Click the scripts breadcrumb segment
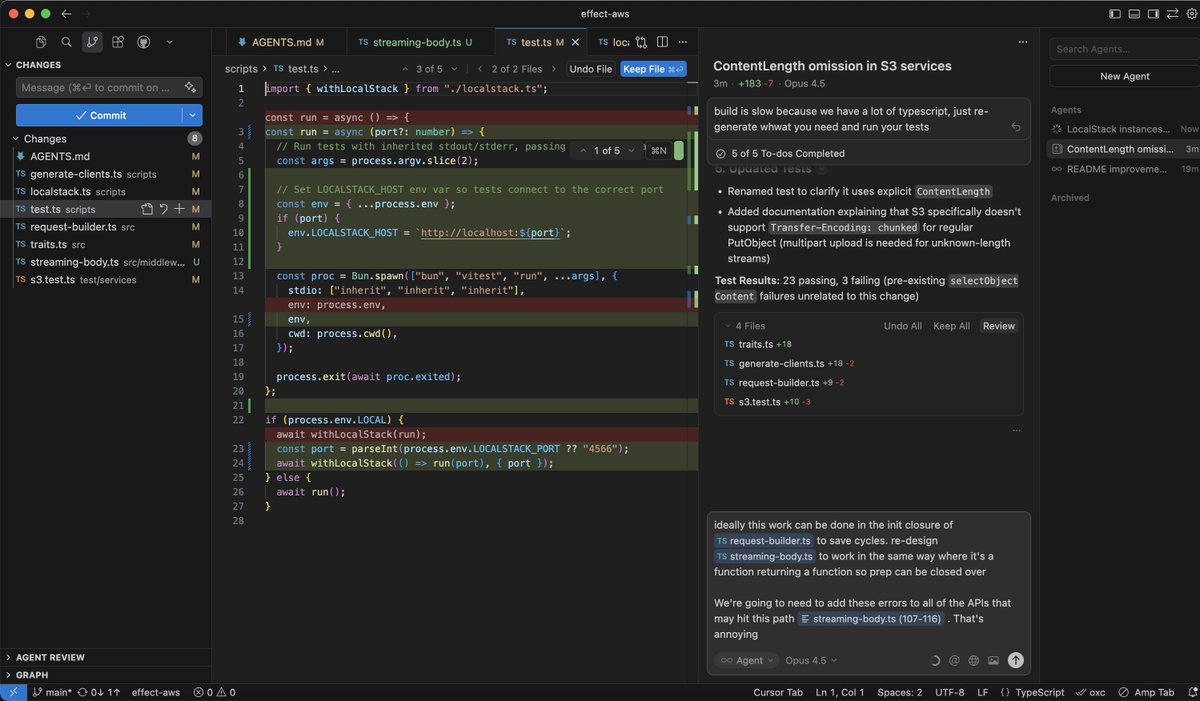 click(241, 69)
